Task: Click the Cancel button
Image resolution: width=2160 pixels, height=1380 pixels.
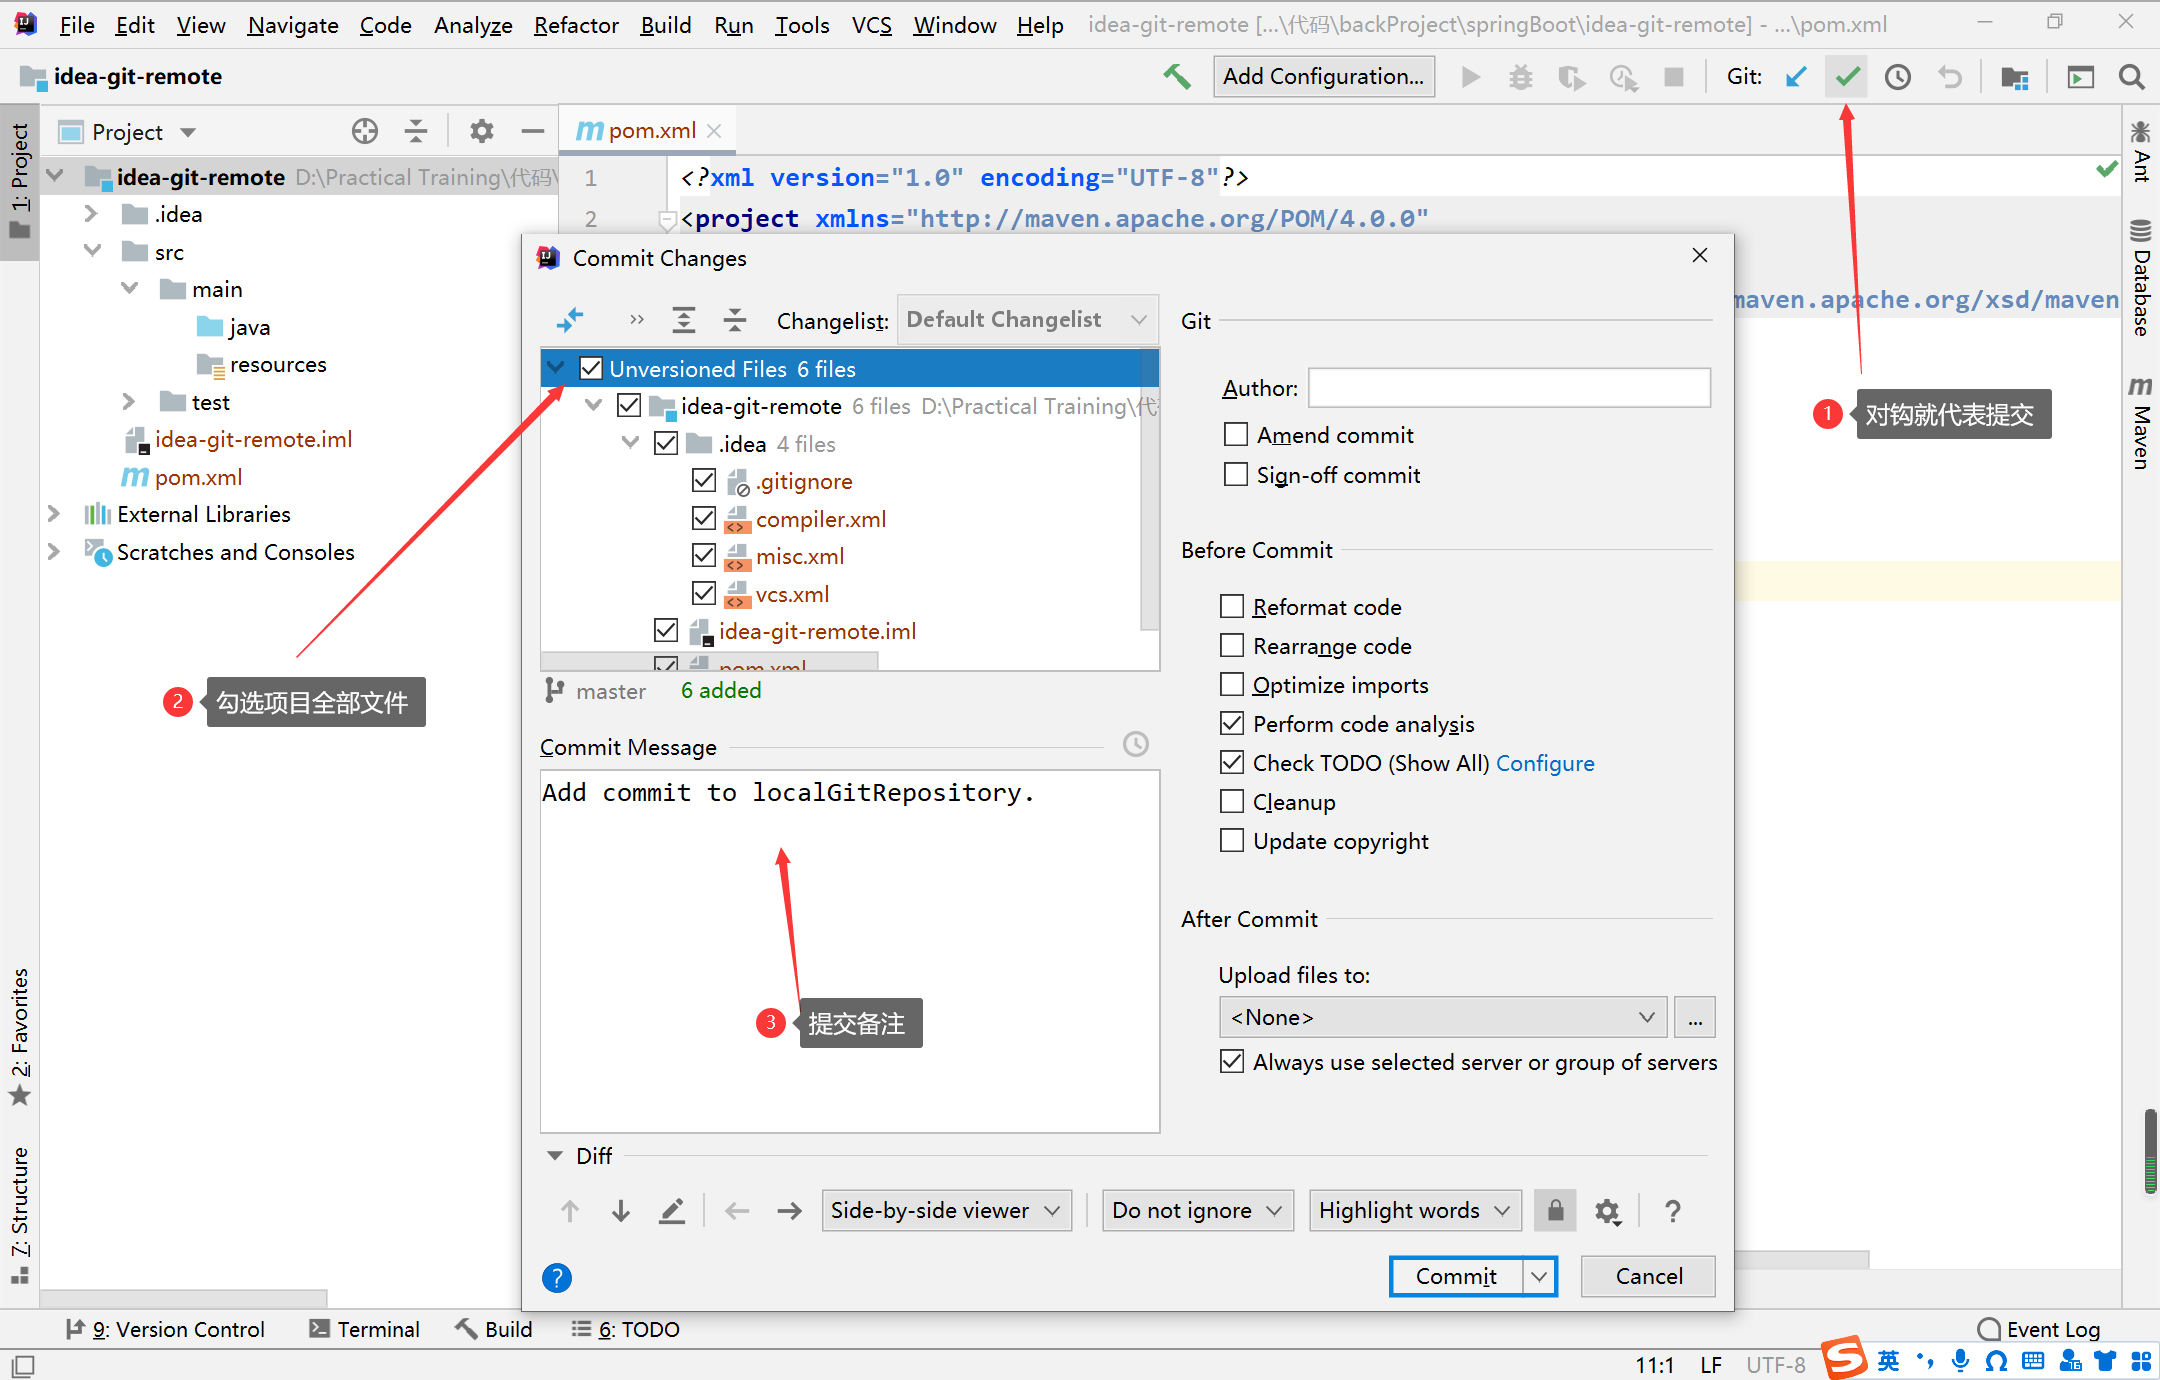Action: [1649, 1276]
